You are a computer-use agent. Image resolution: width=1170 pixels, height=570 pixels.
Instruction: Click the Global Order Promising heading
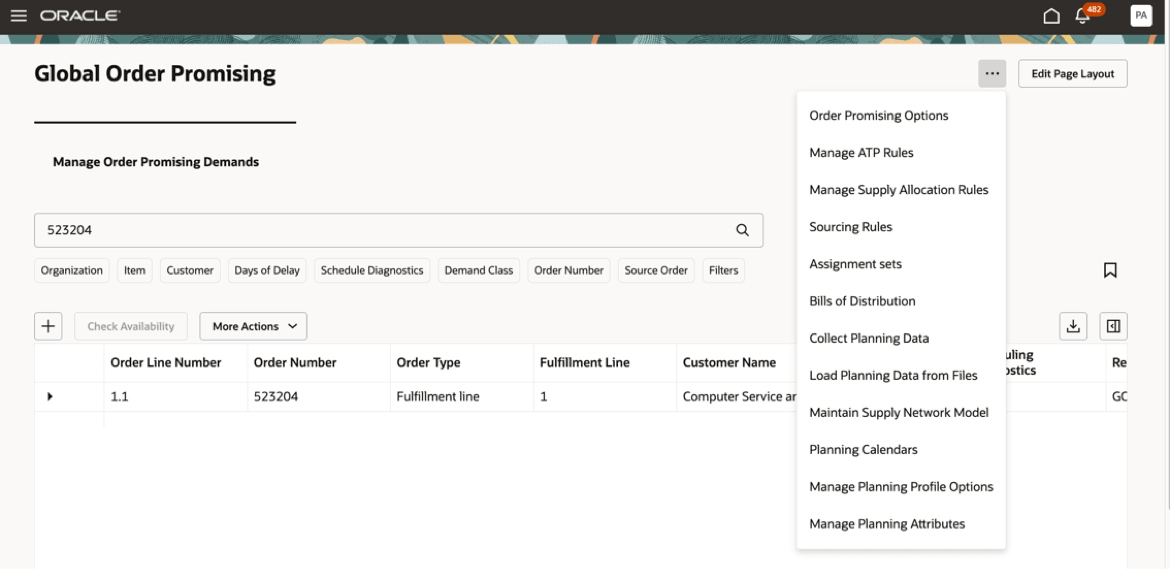click(155, 74)
